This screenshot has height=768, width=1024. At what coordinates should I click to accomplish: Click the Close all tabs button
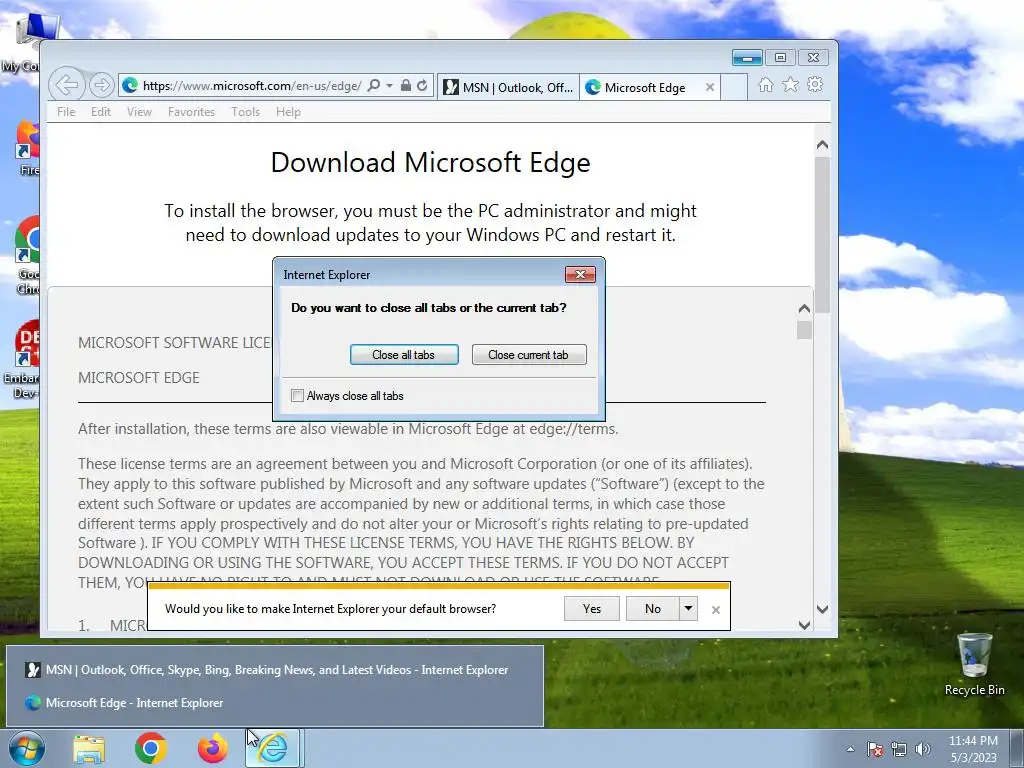click(404, 355)
